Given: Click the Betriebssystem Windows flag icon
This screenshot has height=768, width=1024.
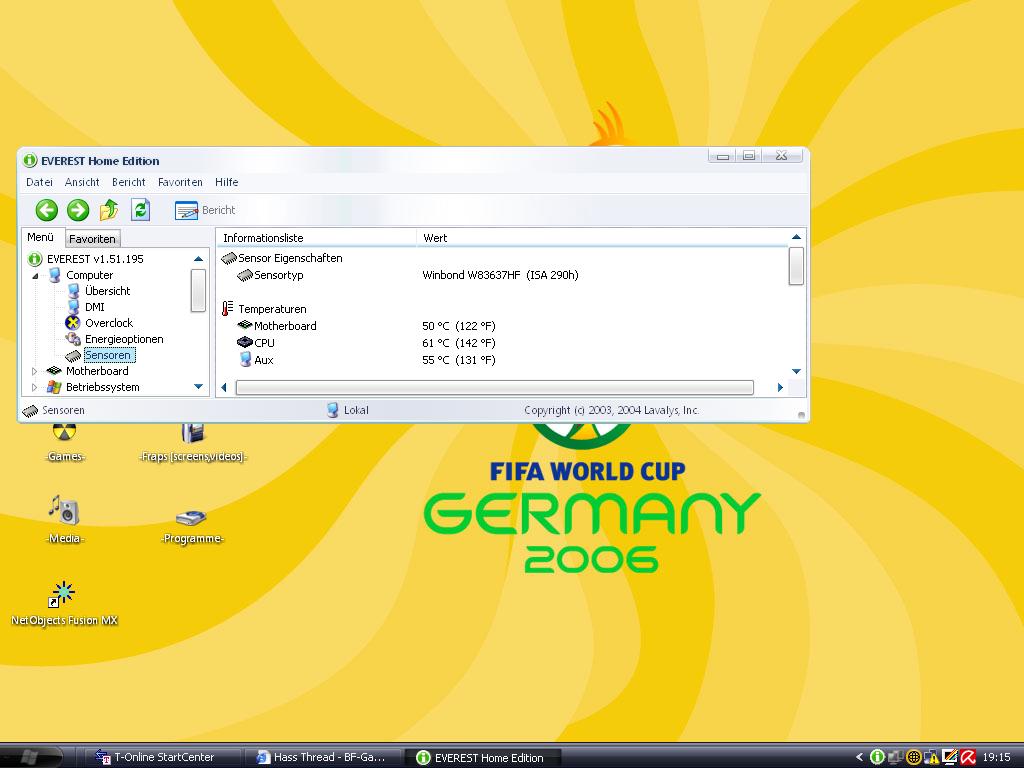Looking at the screenshot, I should (54, 387).
